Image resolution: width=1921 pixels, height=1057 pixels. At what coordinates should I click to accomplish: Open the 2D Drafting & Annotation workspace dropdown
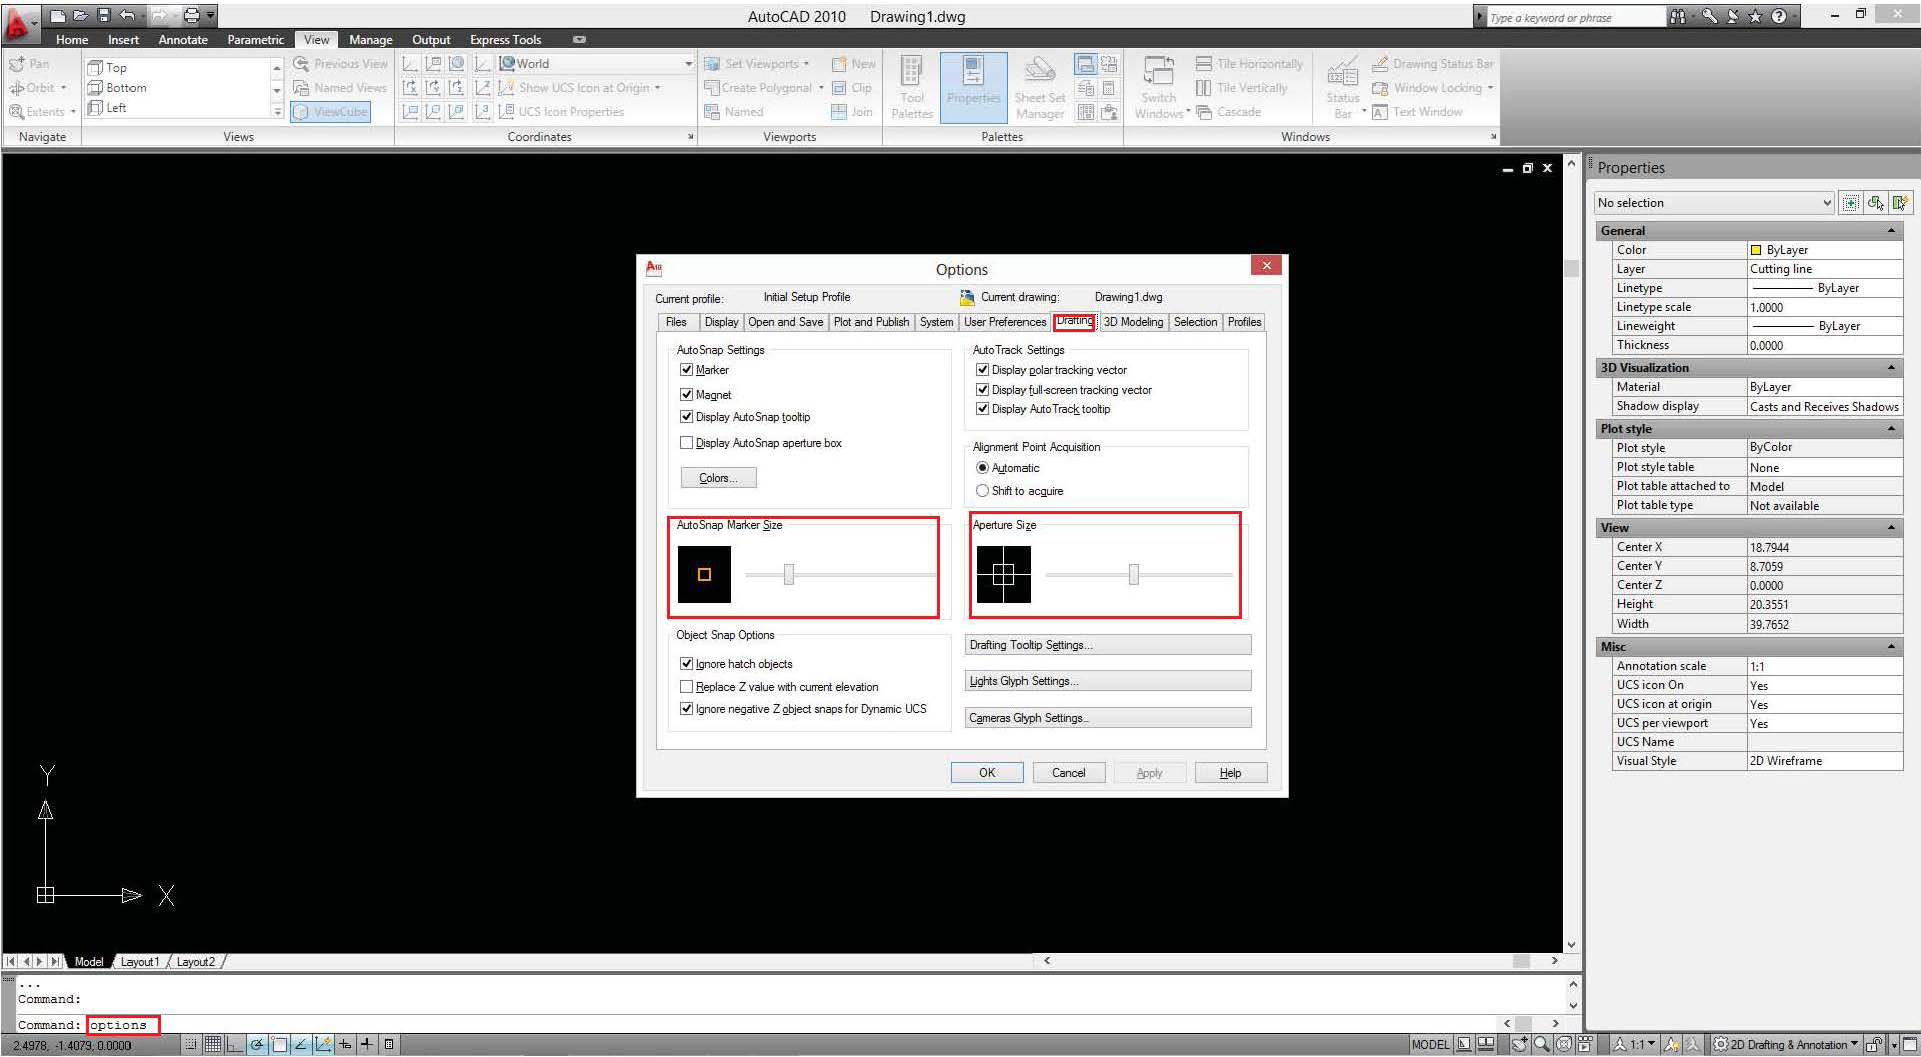(x=1787, y=1045)
